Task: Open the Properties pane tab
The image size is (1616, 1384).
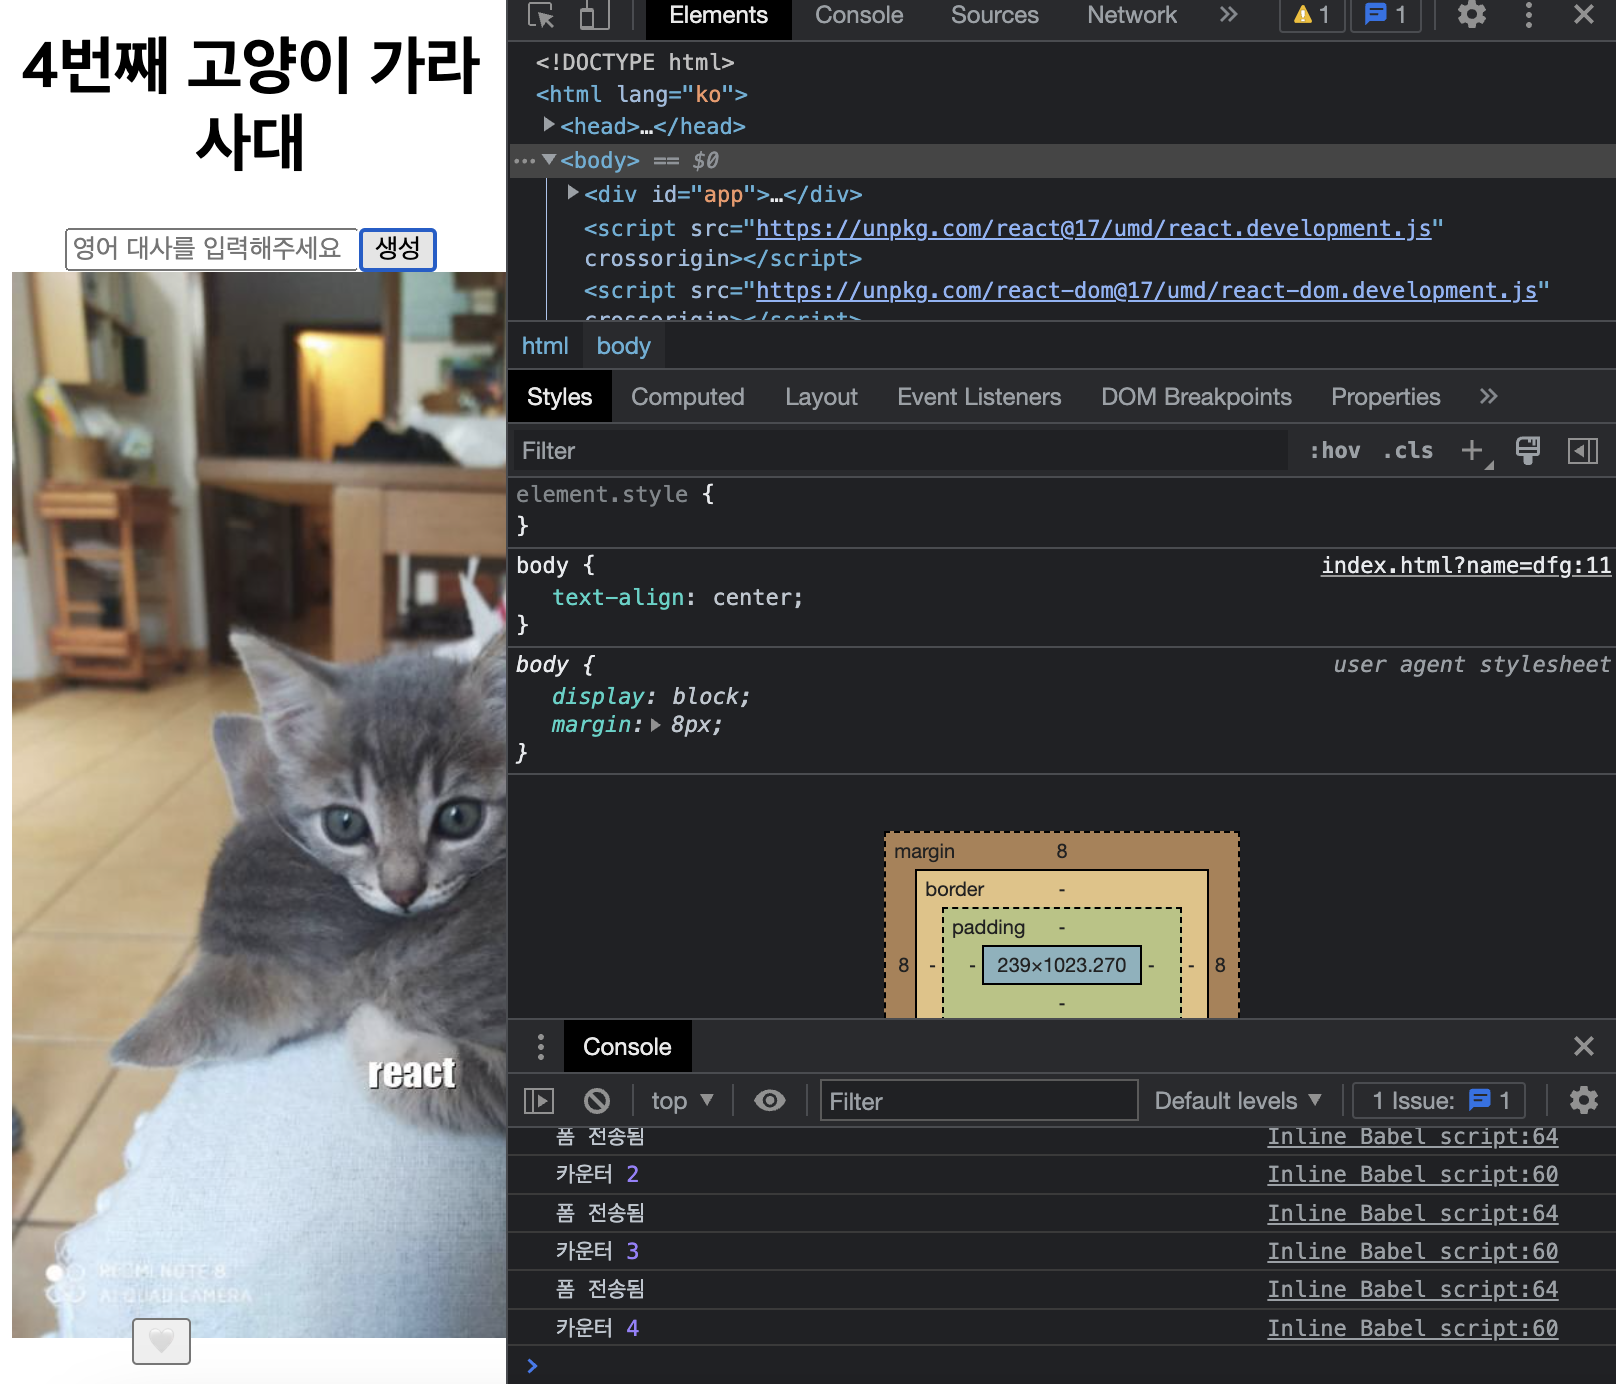Action: [1385, 397]
